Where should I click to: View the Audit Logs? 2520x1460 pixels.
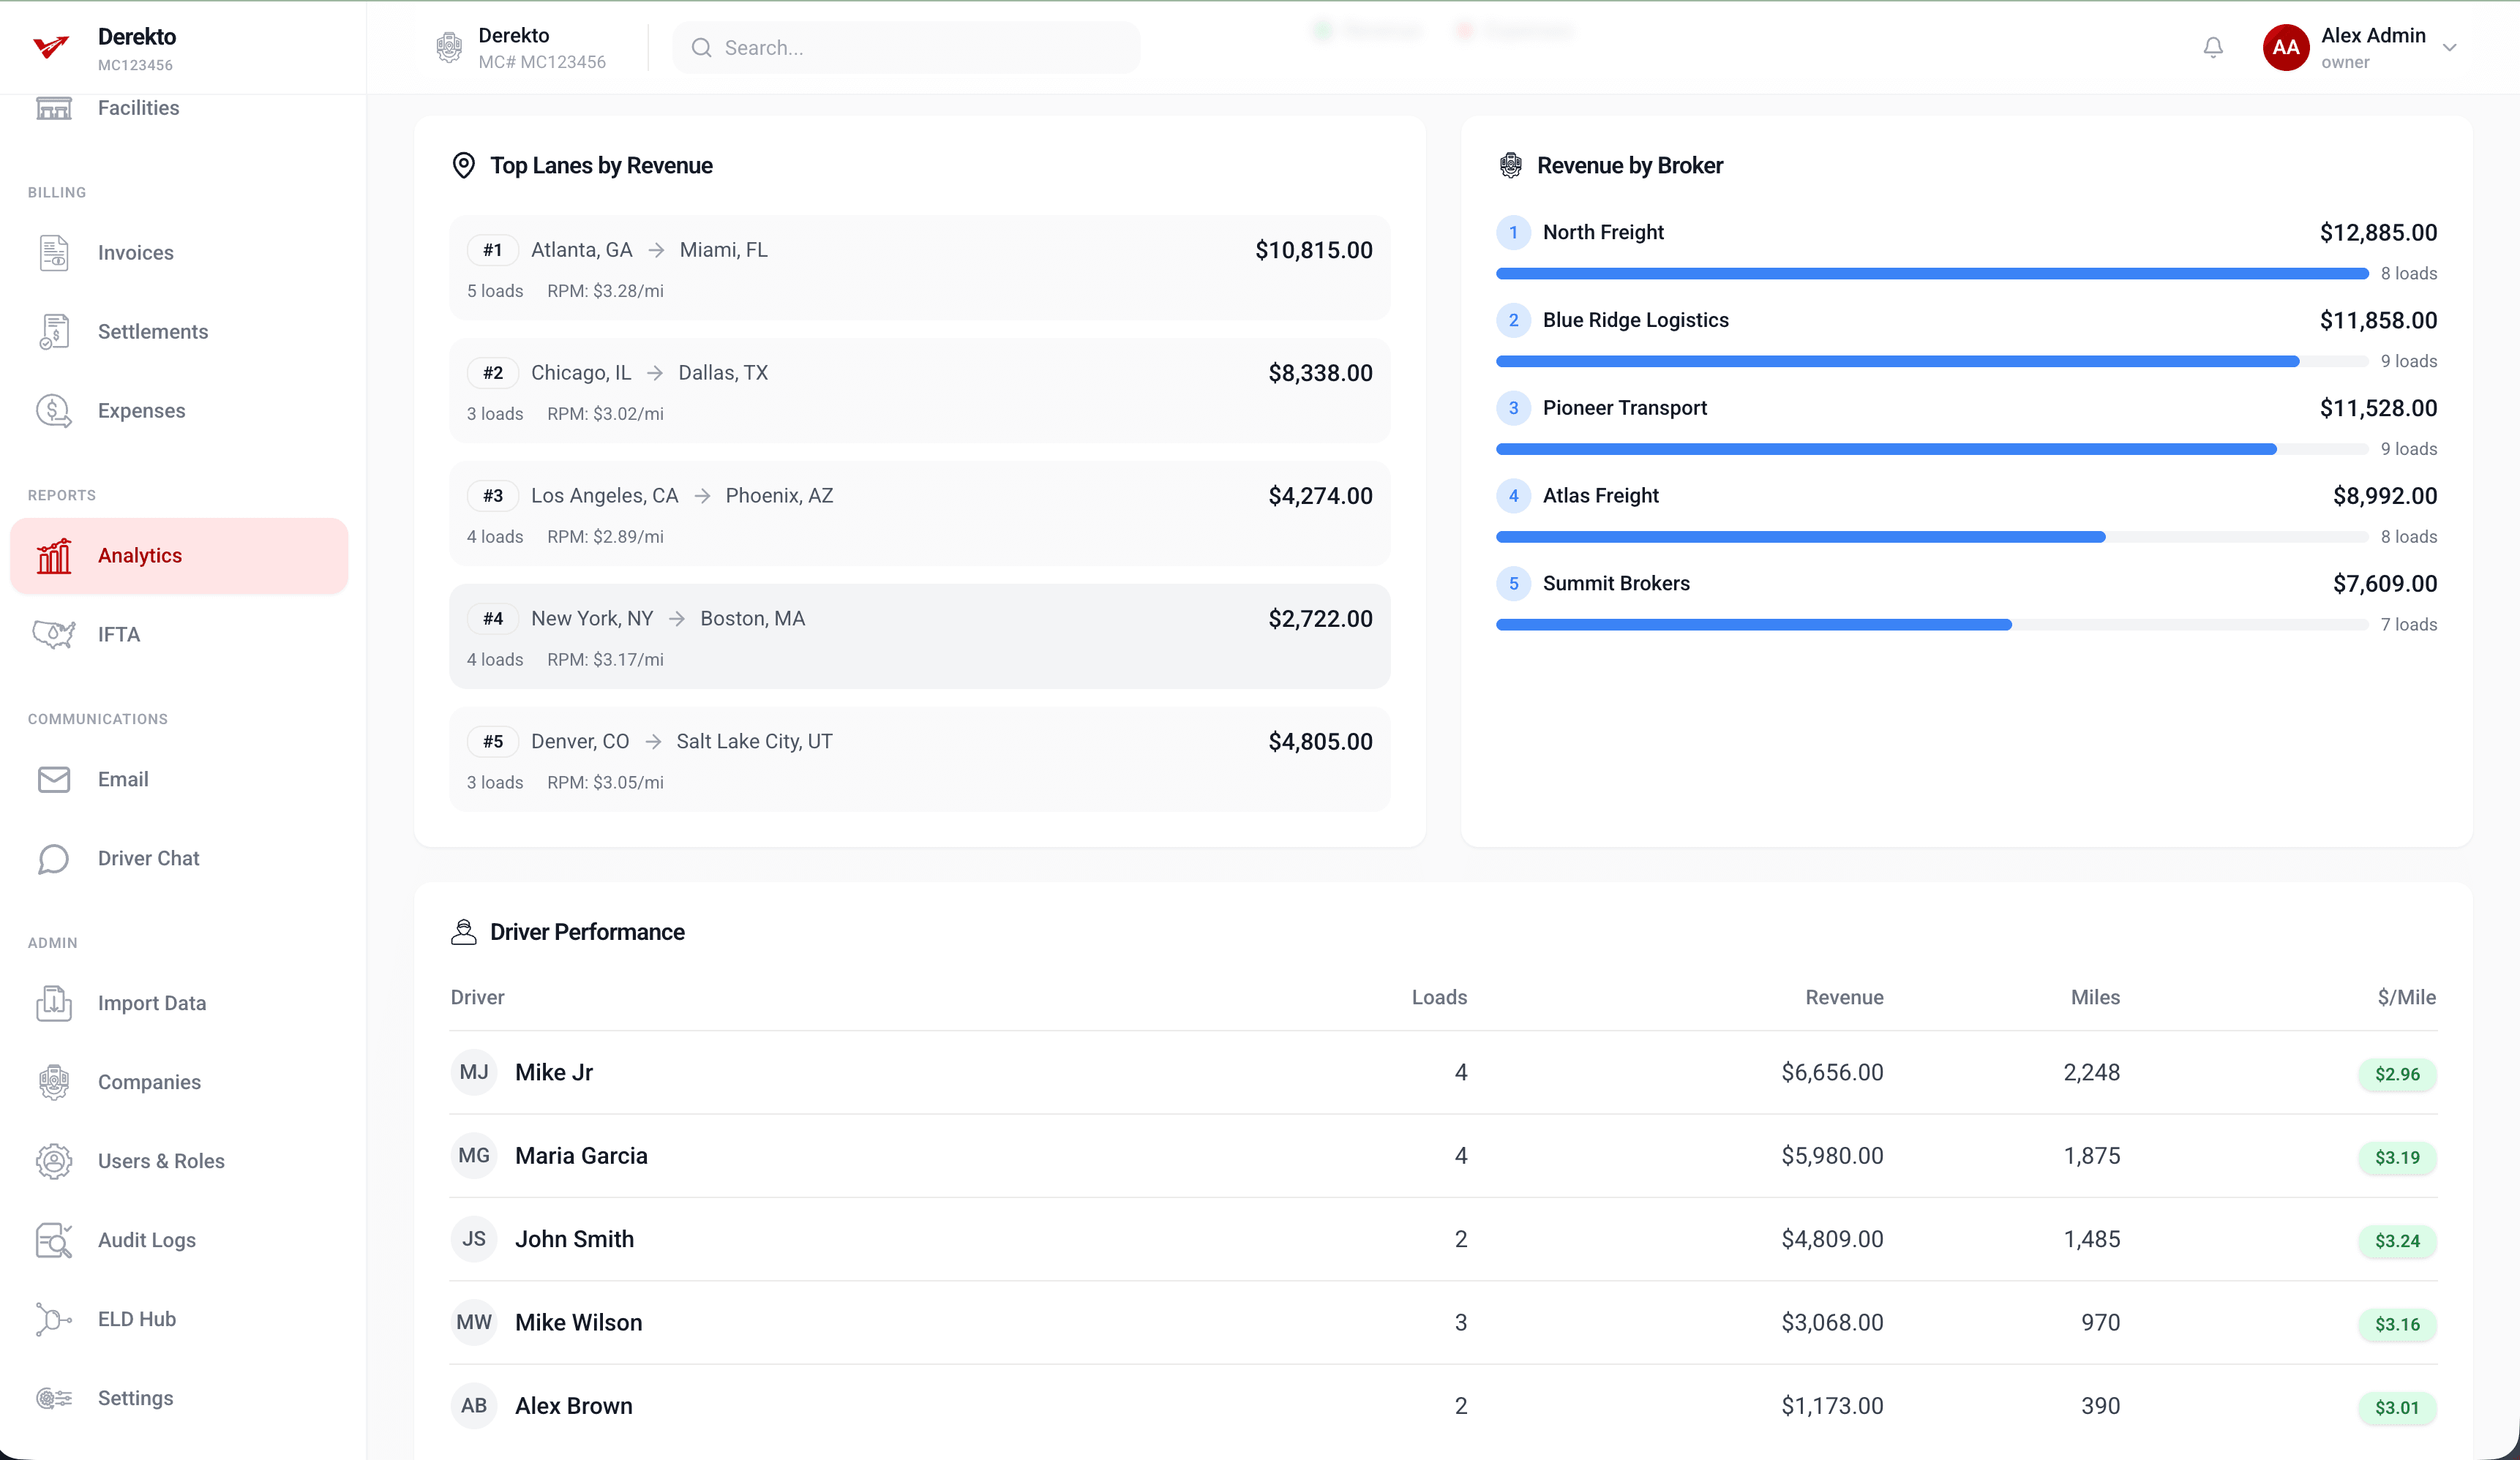click(x=179, y=1240)
